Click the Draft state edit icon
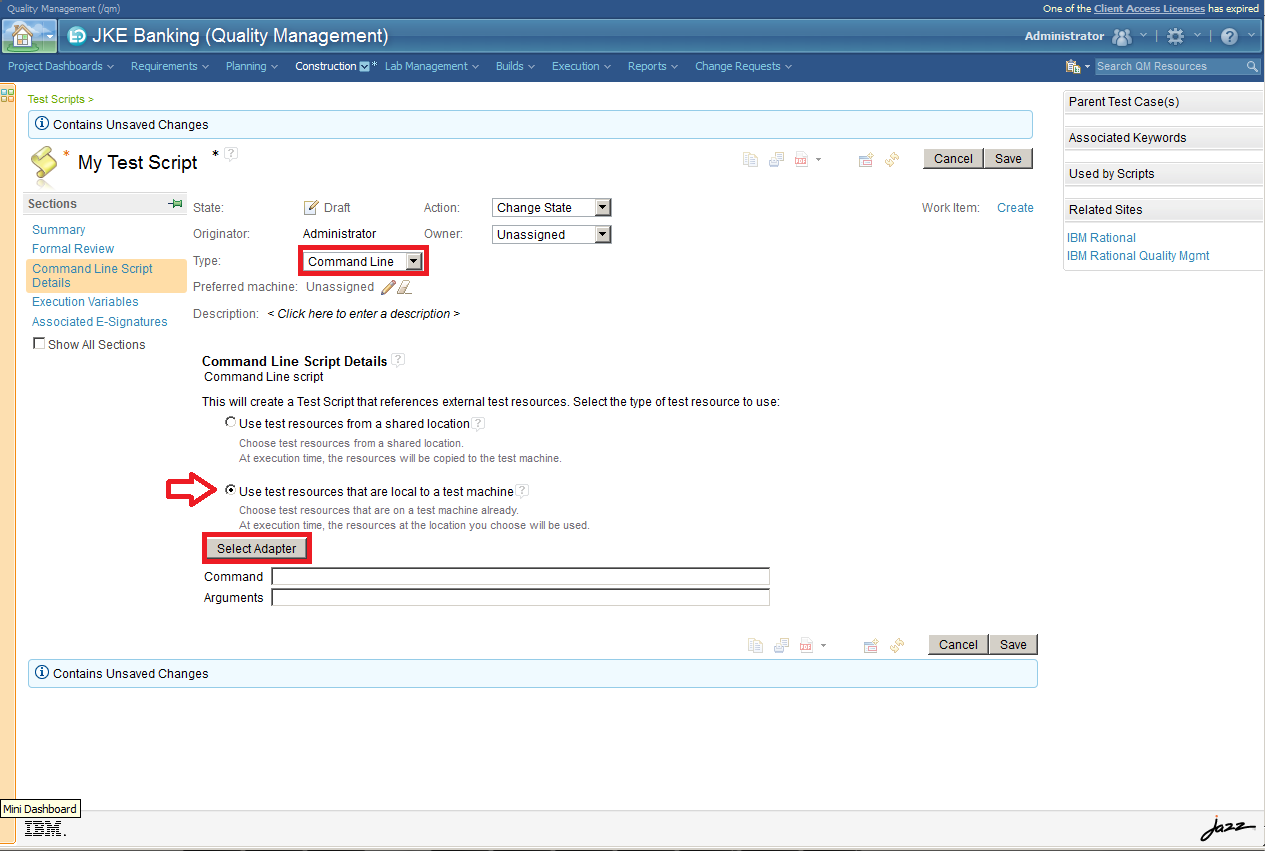This screenshot has width=1265, height=851. [x=311, y=208]
